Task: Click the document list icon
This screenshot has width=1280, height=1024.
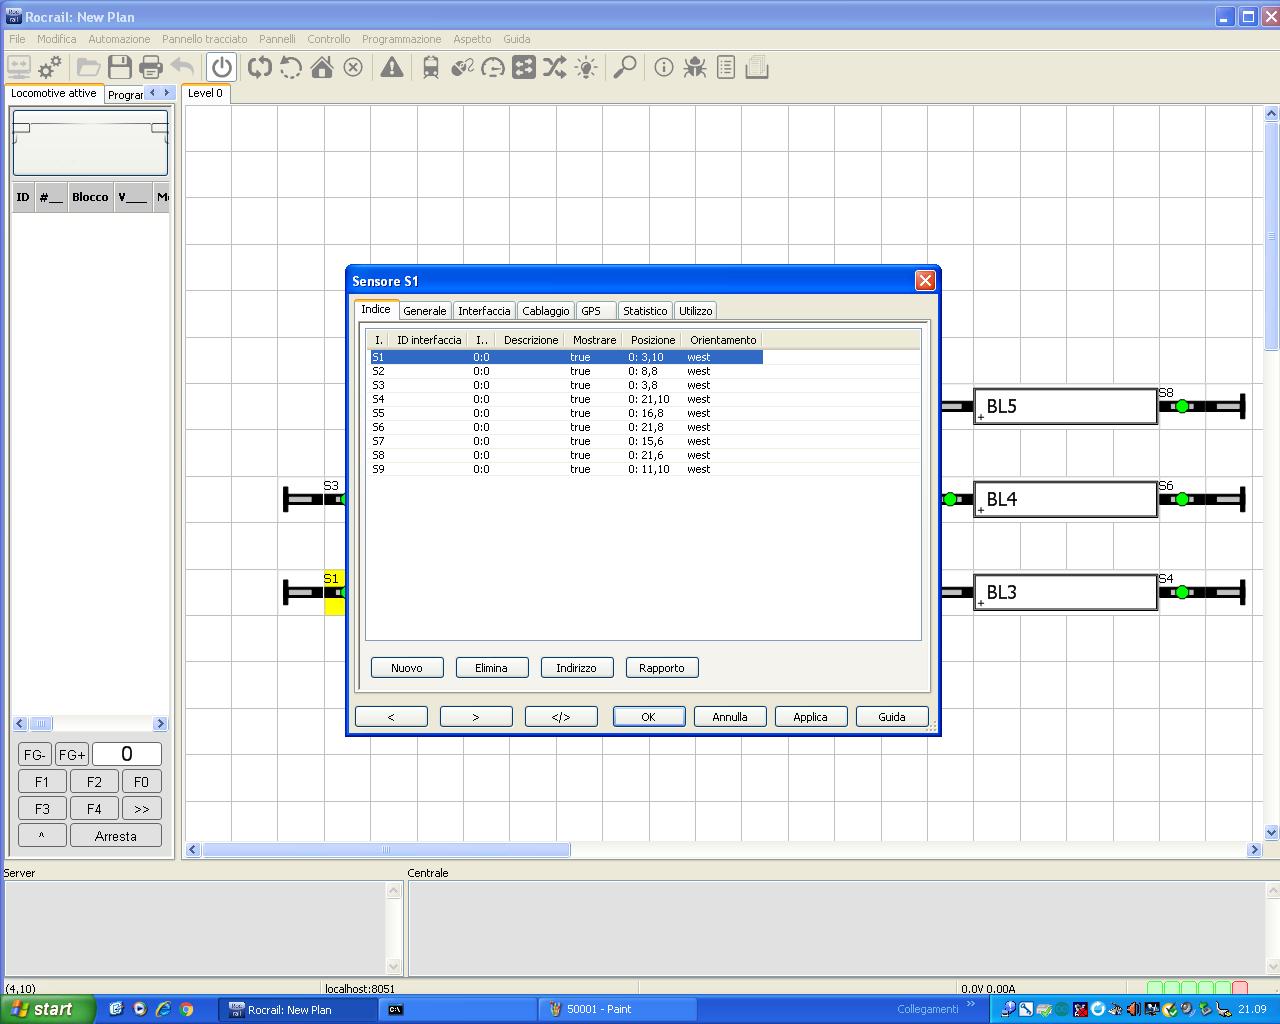Action: [726, 67]
